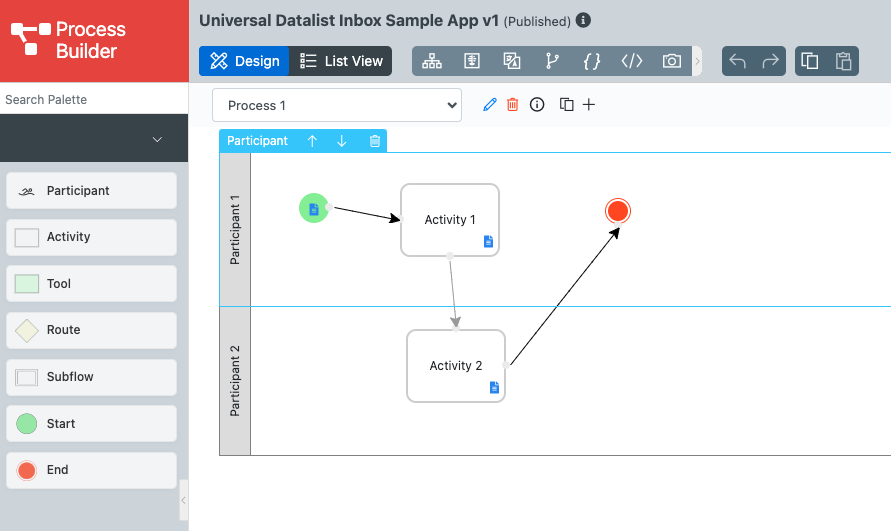Viewport: 891px width, 531px height.
Task: Open the curly braces JSON definition icon
Action: (592, 61)
